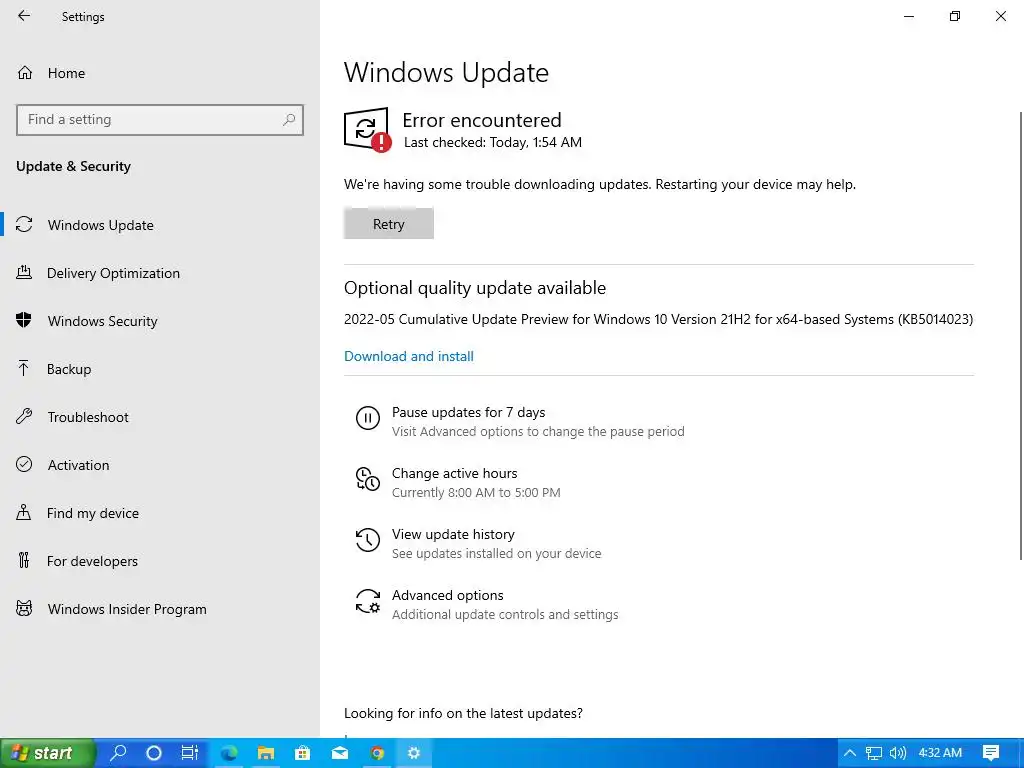
Task: Click the network tray icon
Action: coord(873,753)
